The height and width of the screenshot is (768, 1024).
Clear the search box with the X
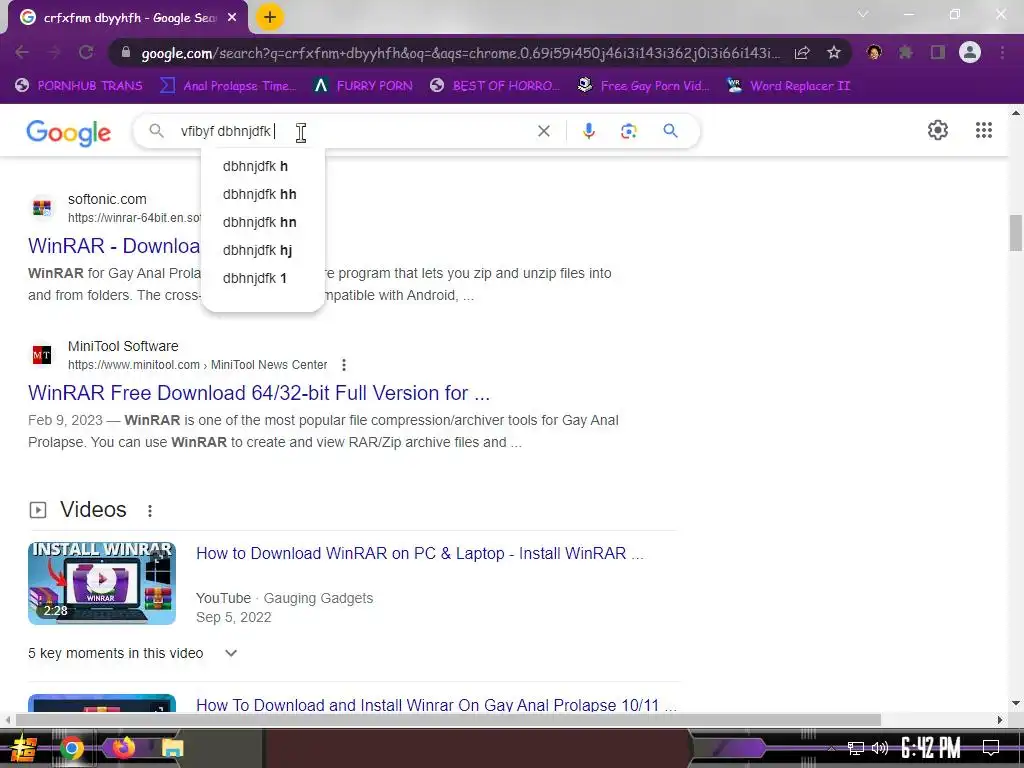coord(543,131)
